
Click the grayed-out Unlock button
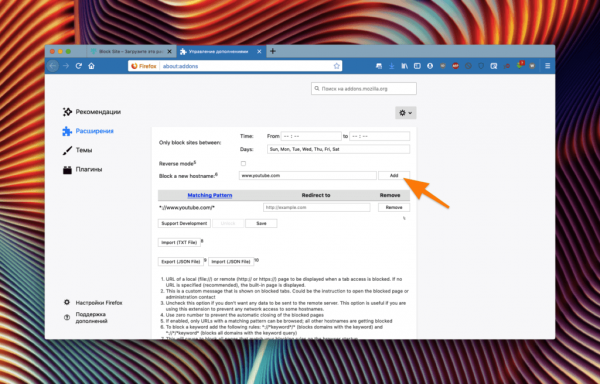[x=228, y=223]
